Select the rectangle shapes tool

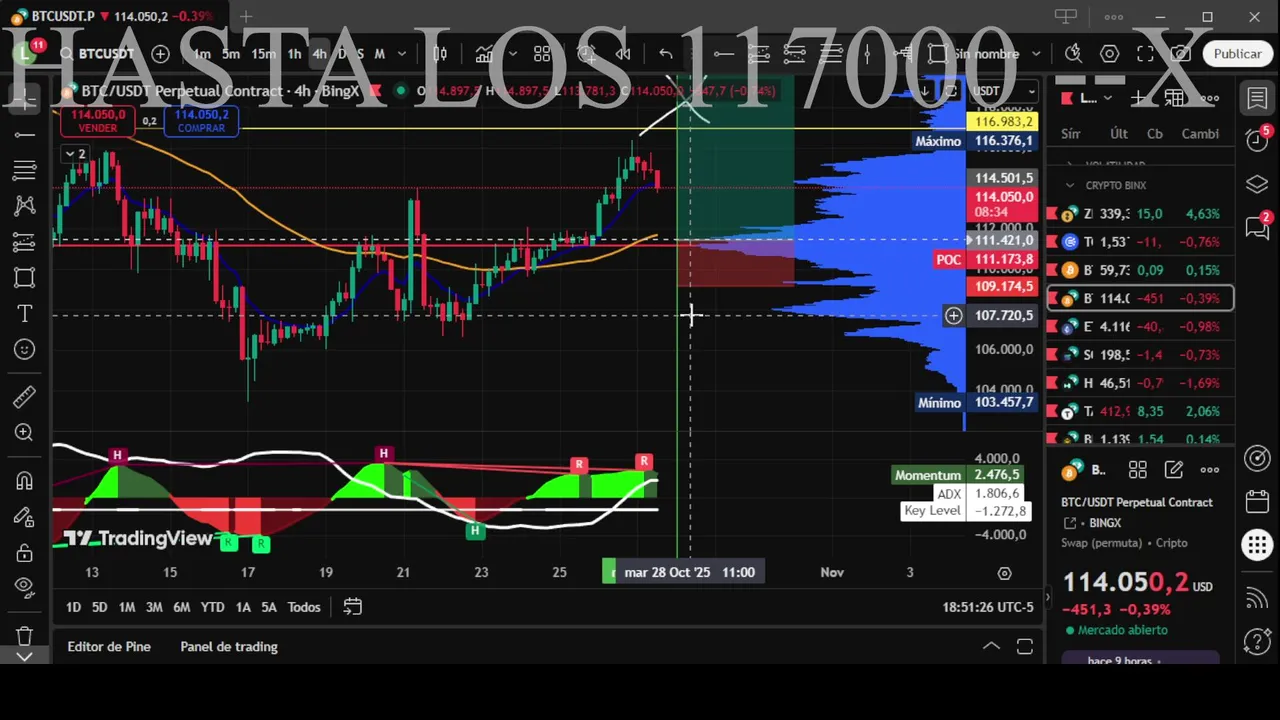(25, 277)
